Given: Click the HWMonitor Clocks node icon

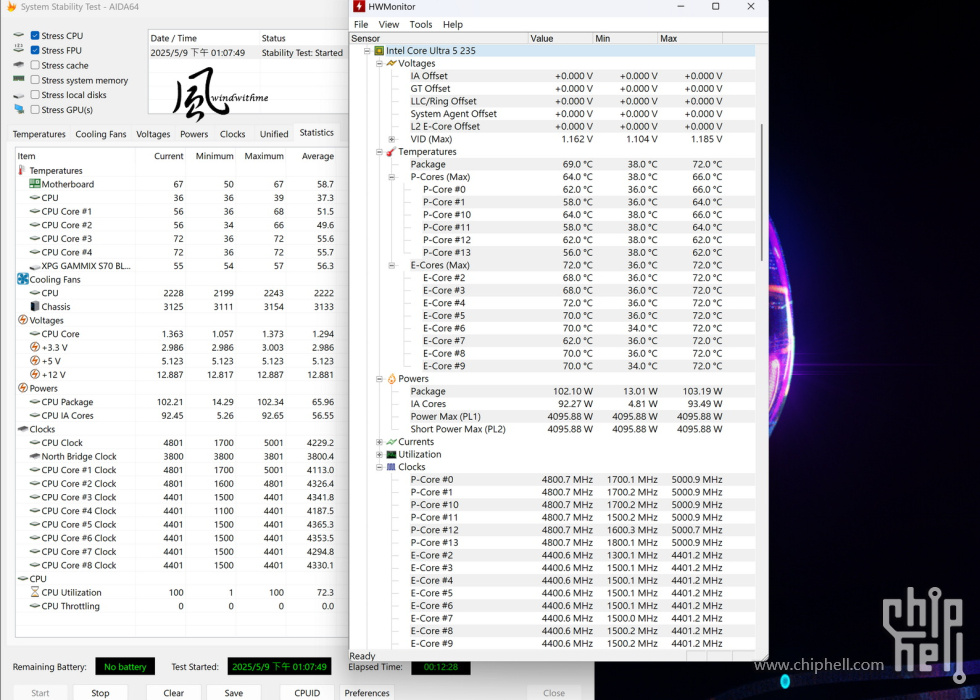Looking at the screenshot, I should click(x=392, y=467).
